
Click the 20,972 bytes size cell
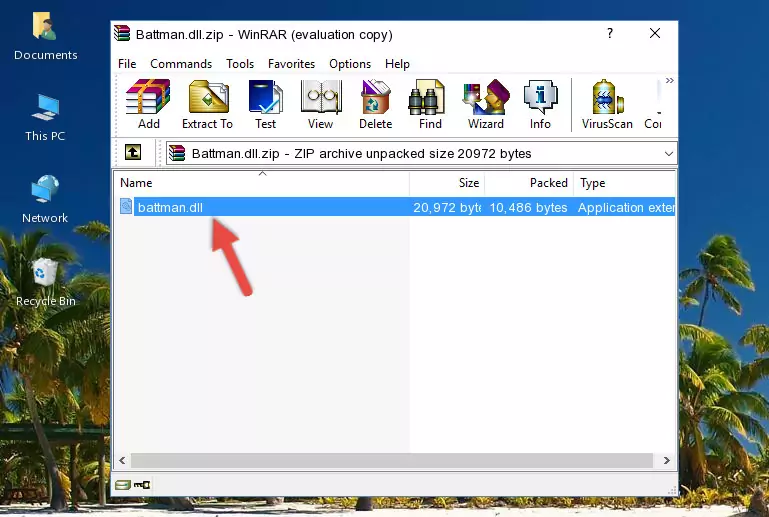click(447, 207)
